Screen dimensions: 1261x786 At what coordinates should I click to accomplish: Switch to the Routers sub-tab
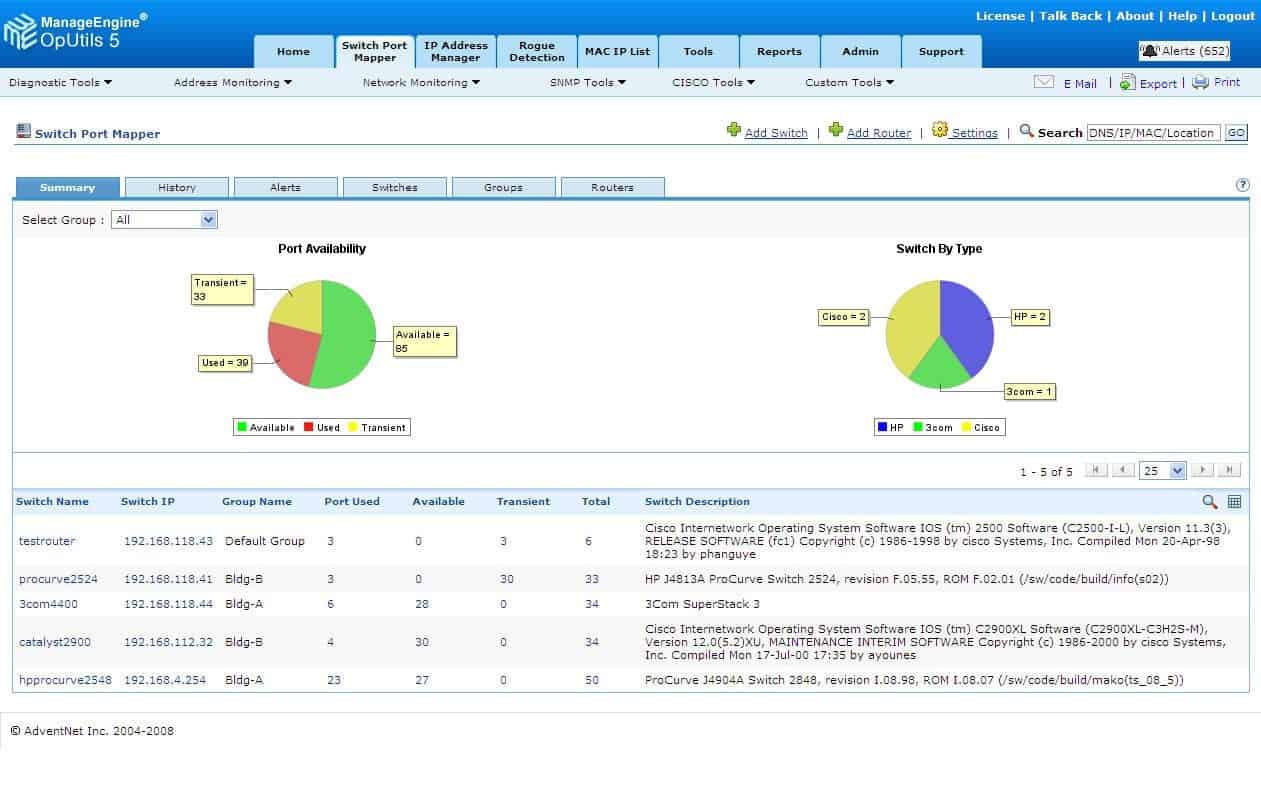(x=612, y=188)
